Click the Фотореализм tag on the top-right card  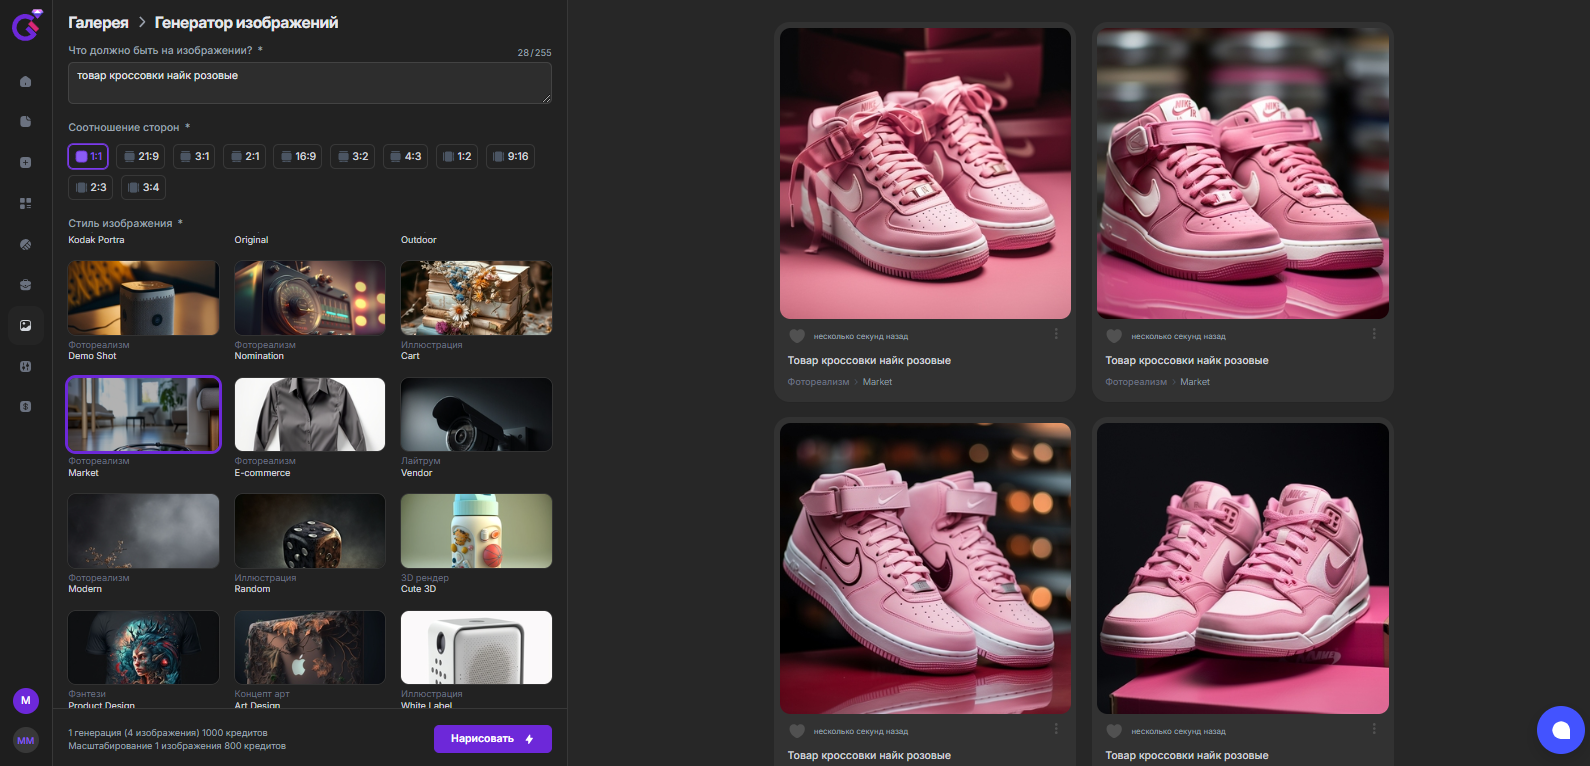[1136, 382]
